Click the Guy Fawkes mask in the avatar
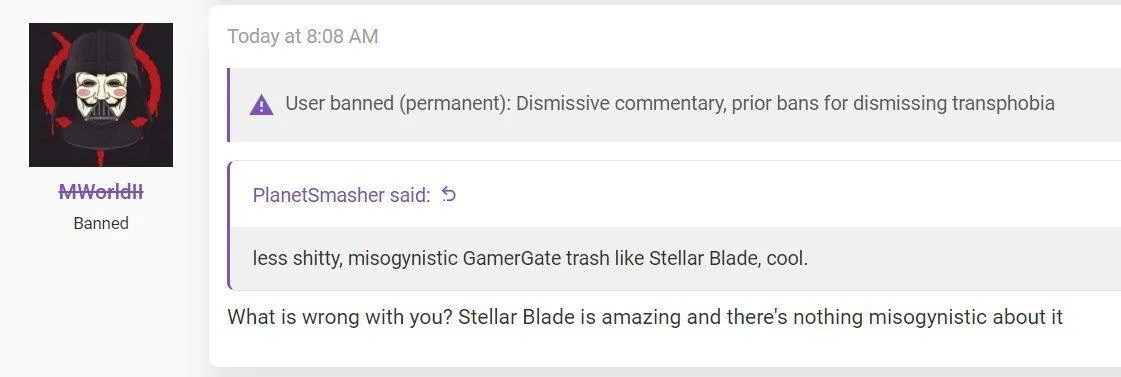Viewport: 1121px width, 377px height. (x=102, y=95)
